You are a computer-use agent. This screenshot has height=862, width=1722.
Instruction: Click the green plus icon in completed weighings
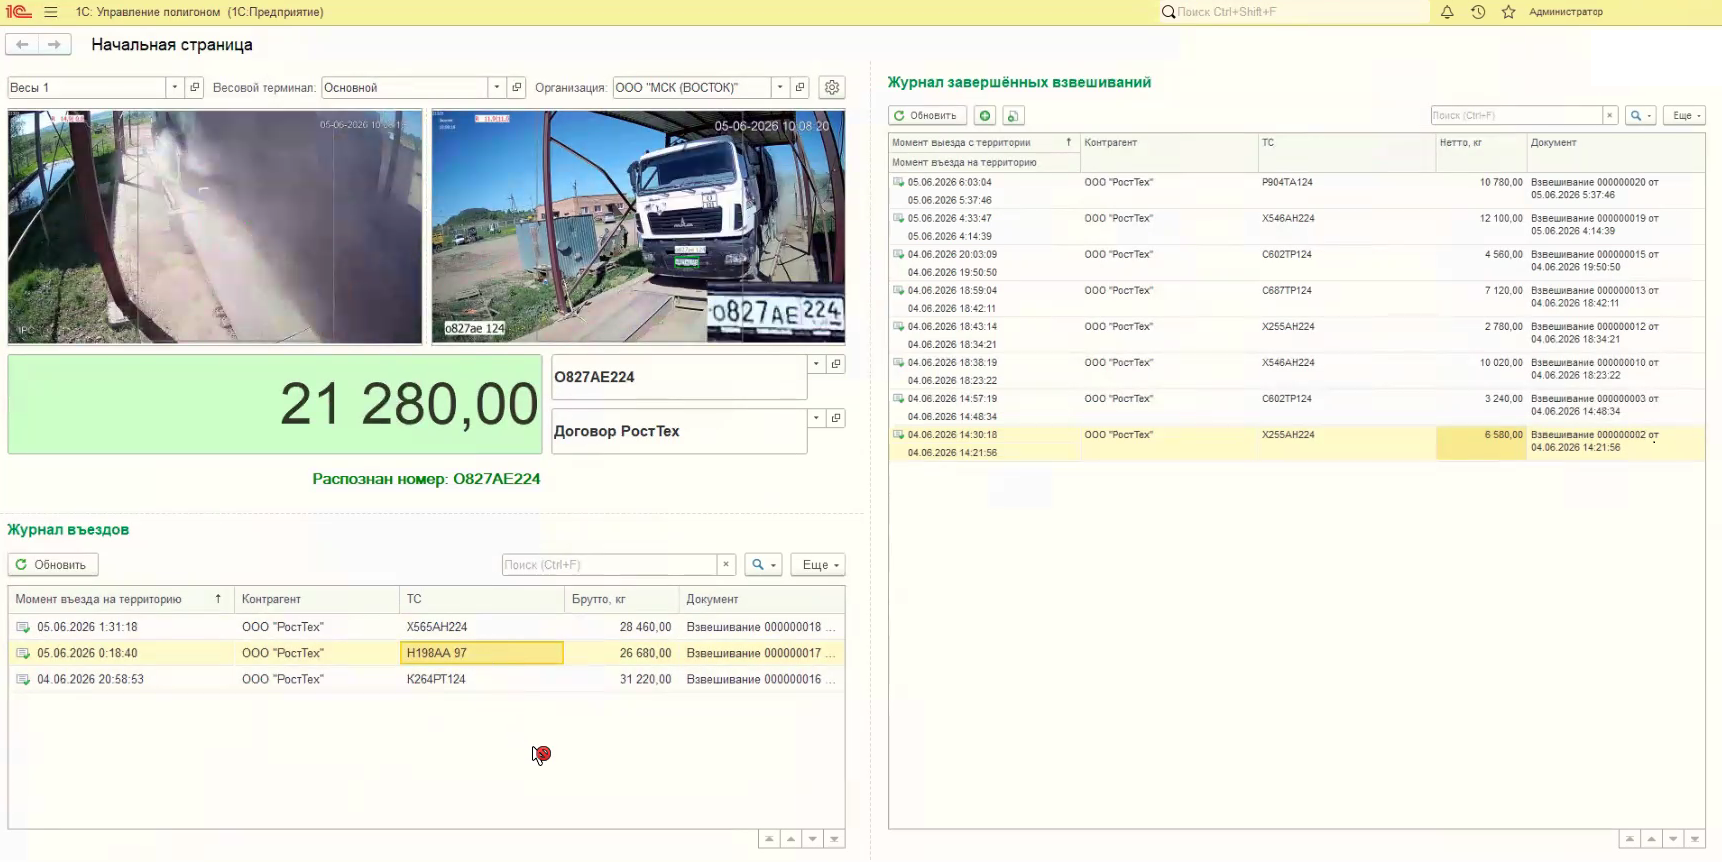tap(985, 116)
